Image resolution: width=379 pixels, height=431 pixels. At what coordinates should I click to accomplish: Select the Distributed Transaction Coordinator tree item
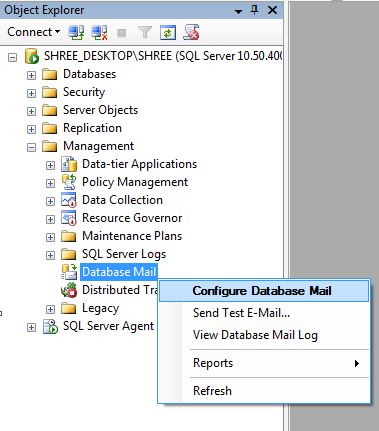(x=120, y=290)
